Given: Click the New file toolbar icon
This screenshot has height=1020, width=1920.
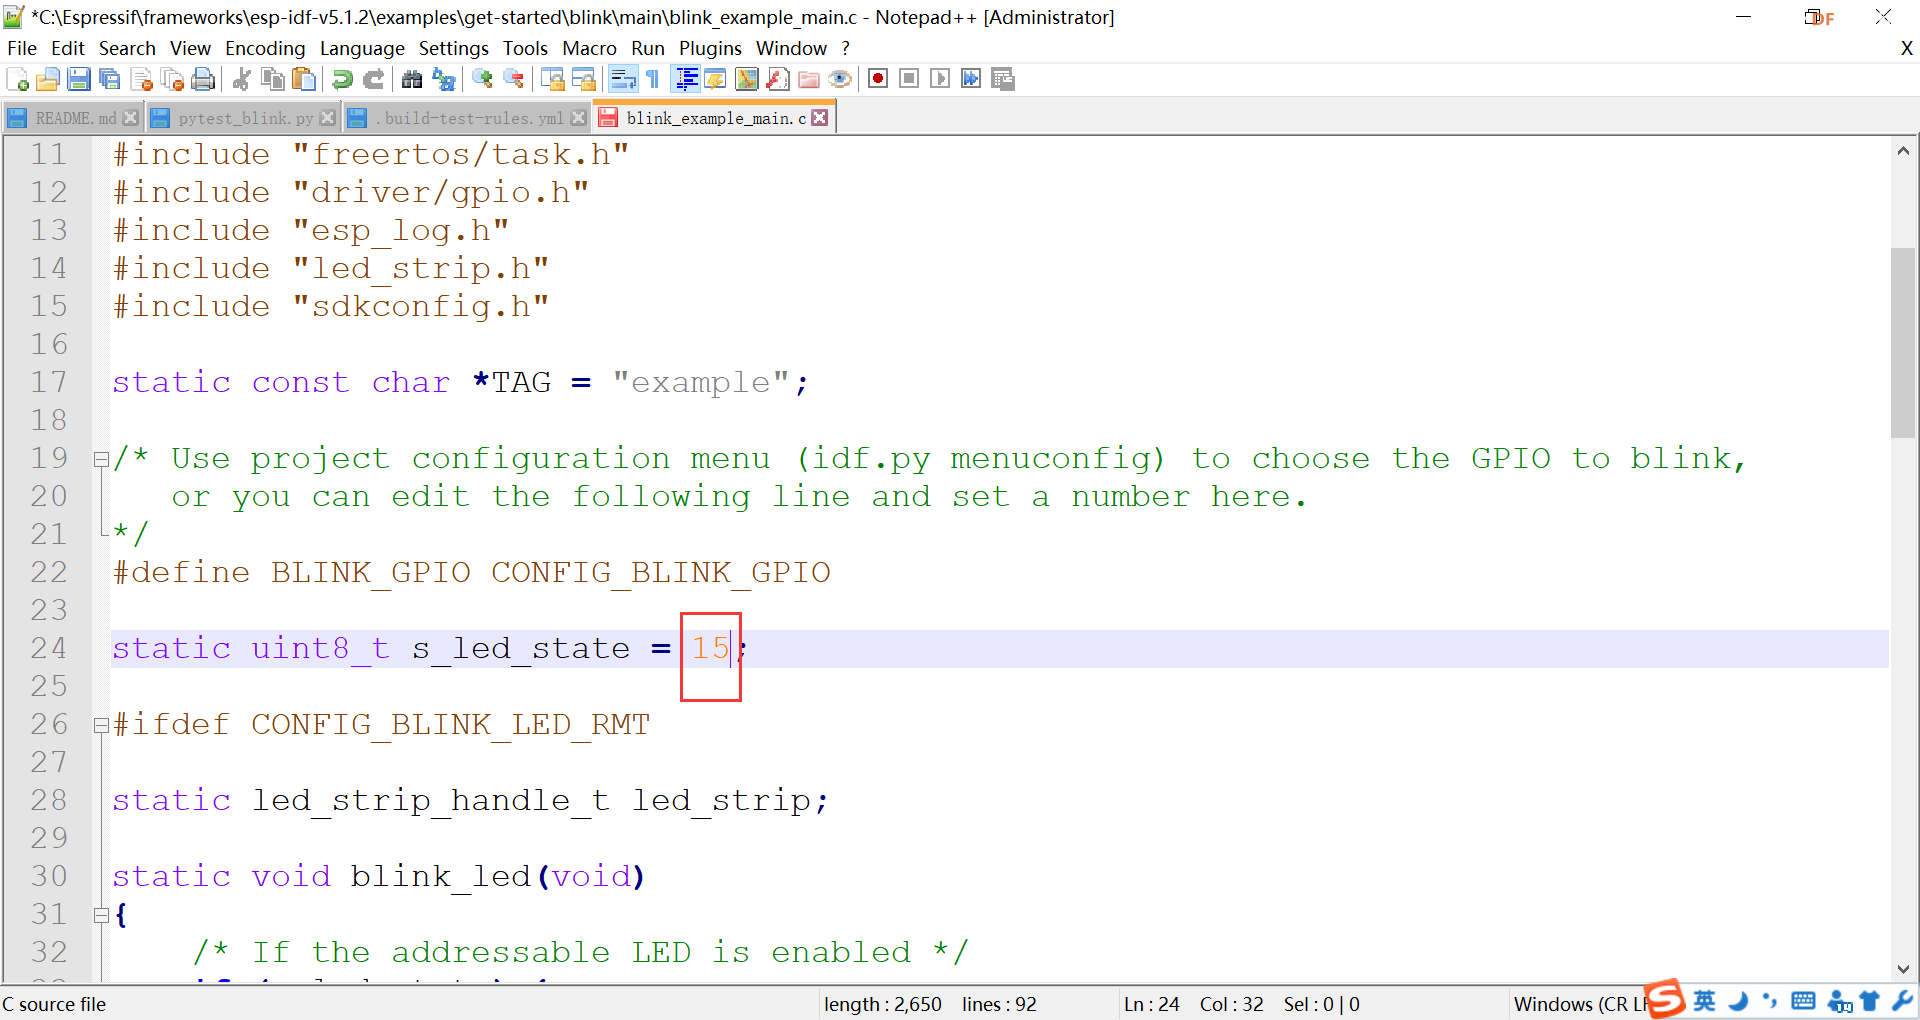Looking at the screenshot, I should click(x=17, y=79).
